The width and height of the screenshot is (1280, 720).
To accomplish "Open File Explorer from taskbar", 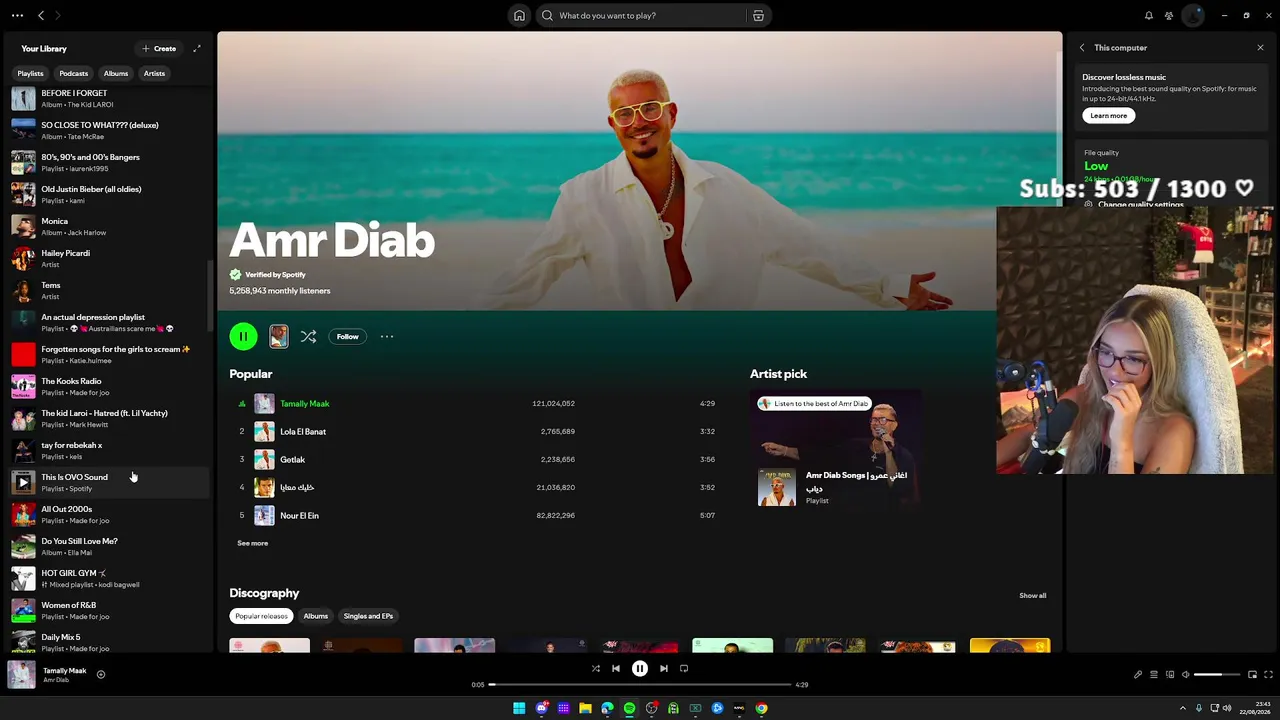I will (585, 708).
